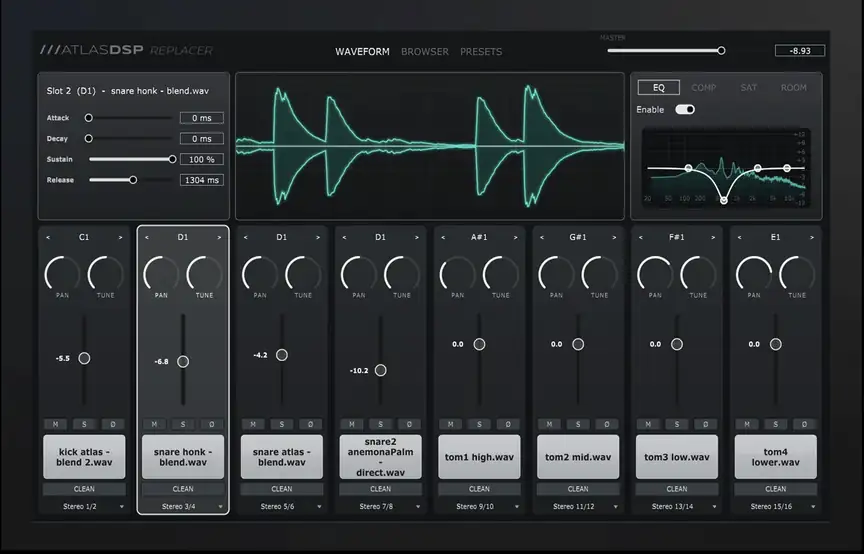Select the SAT effects tab
The height and width of the screenshot is (554, 864).
point(748,88)
